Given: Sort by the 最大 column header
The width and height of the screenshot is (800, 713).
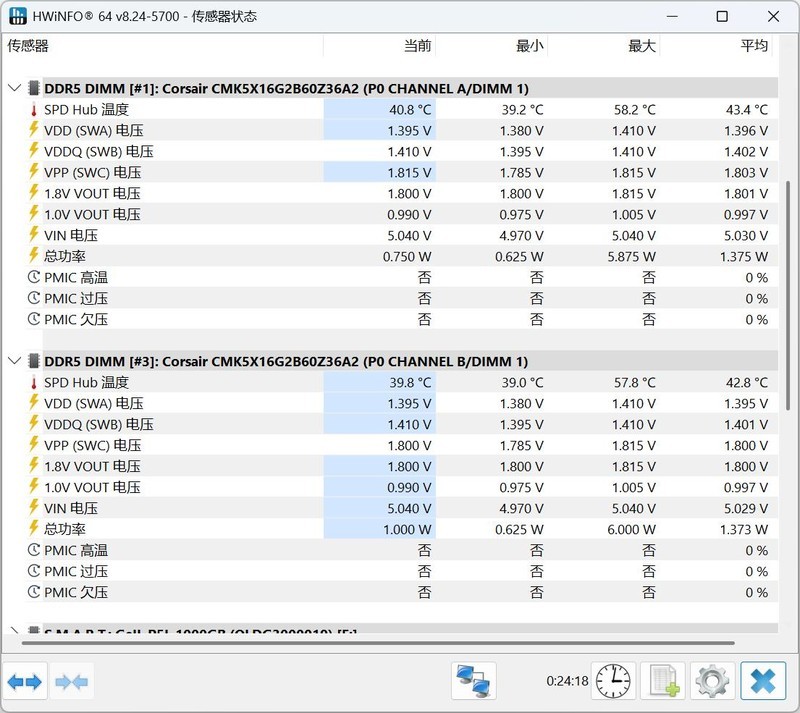Looking at the screenshot, I should pyautogui.click(x=641, y=46).
